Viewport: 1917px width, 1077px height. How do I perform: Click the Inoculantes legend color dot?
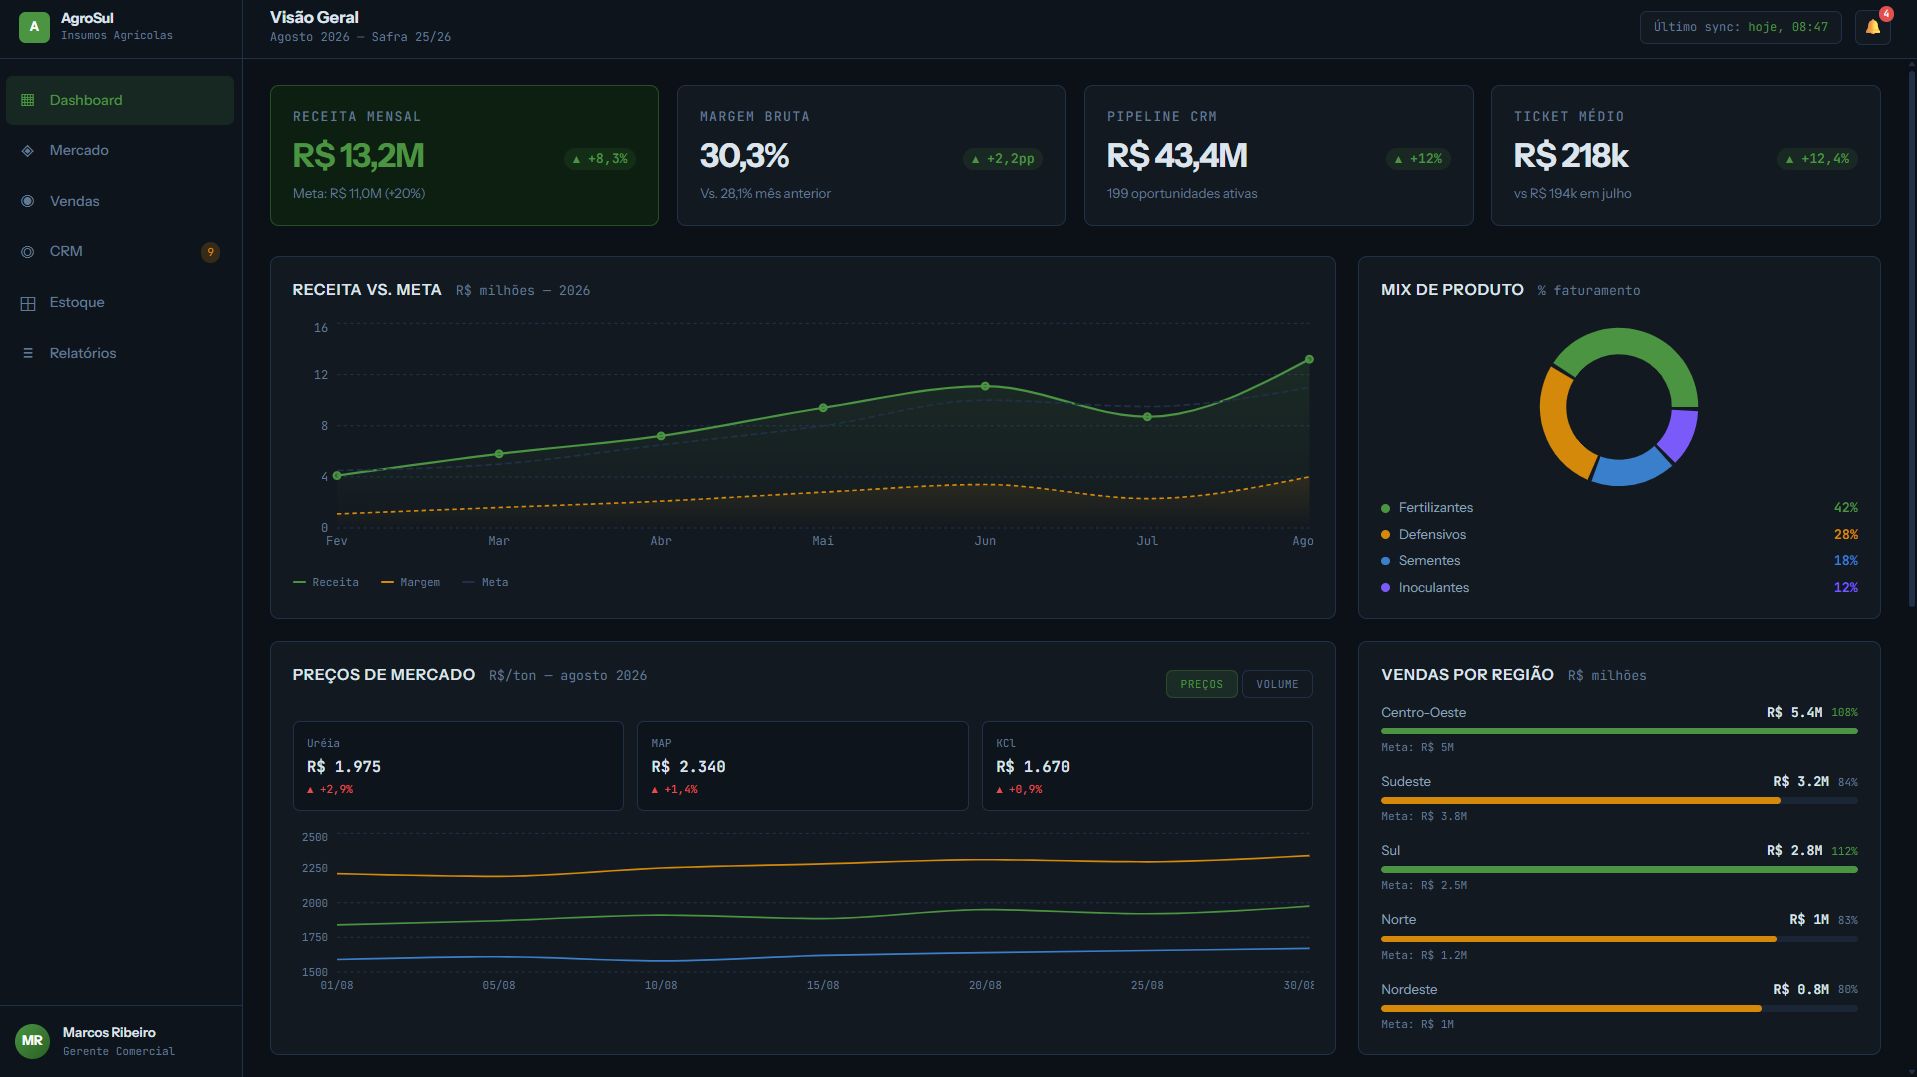point(1385,588)
